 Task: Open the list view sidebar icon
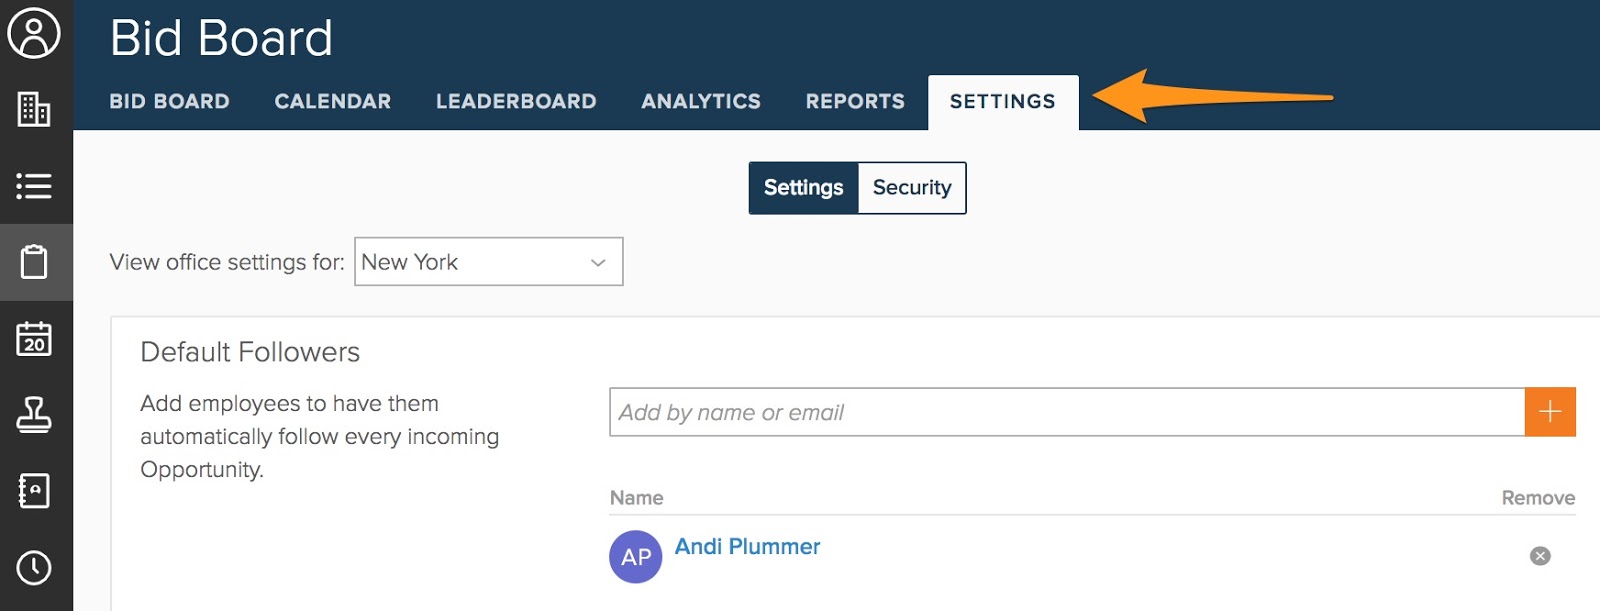click(x=34, y=186)
